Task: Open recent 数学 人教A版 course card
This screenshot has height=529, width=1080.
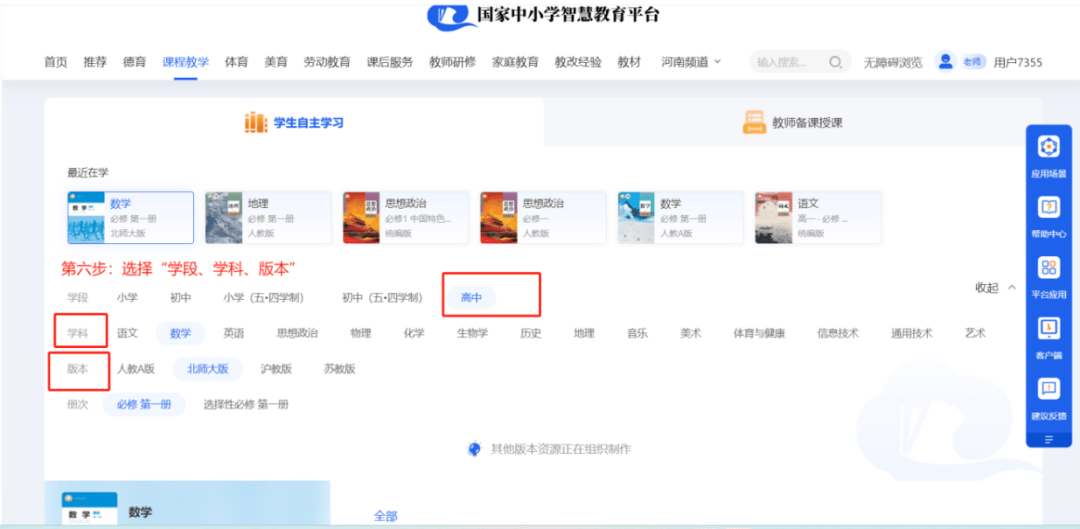Action: point(681,218)
